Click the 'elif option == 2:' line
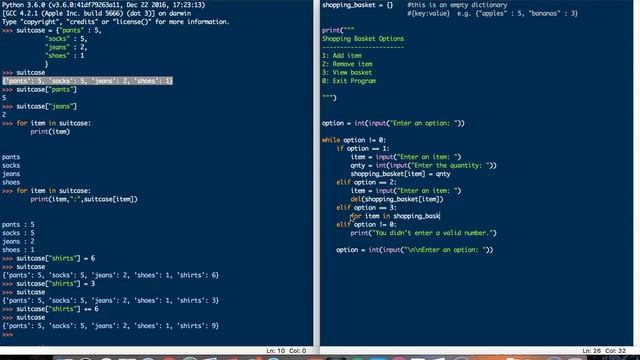This screenshot has height=360, width=640. [x=366, y=182]
